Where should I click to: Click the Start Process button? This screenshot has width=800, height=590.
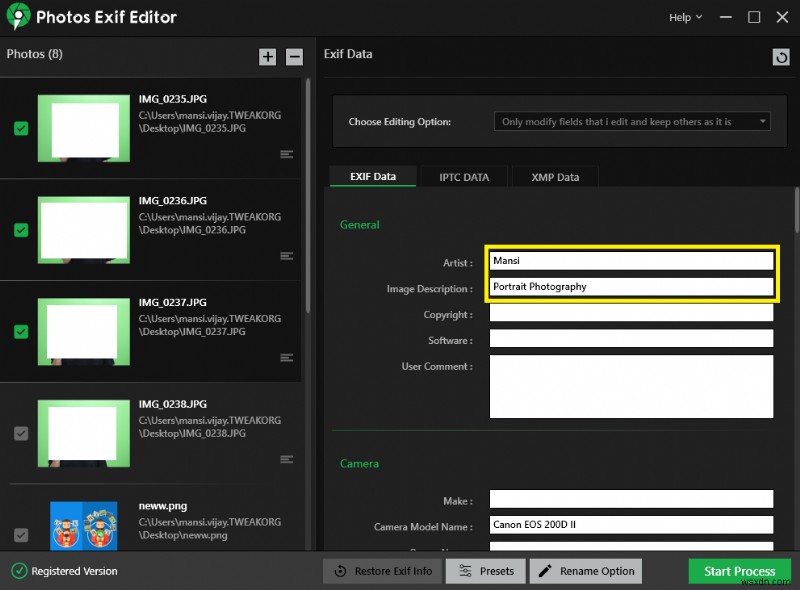[739, 571]
